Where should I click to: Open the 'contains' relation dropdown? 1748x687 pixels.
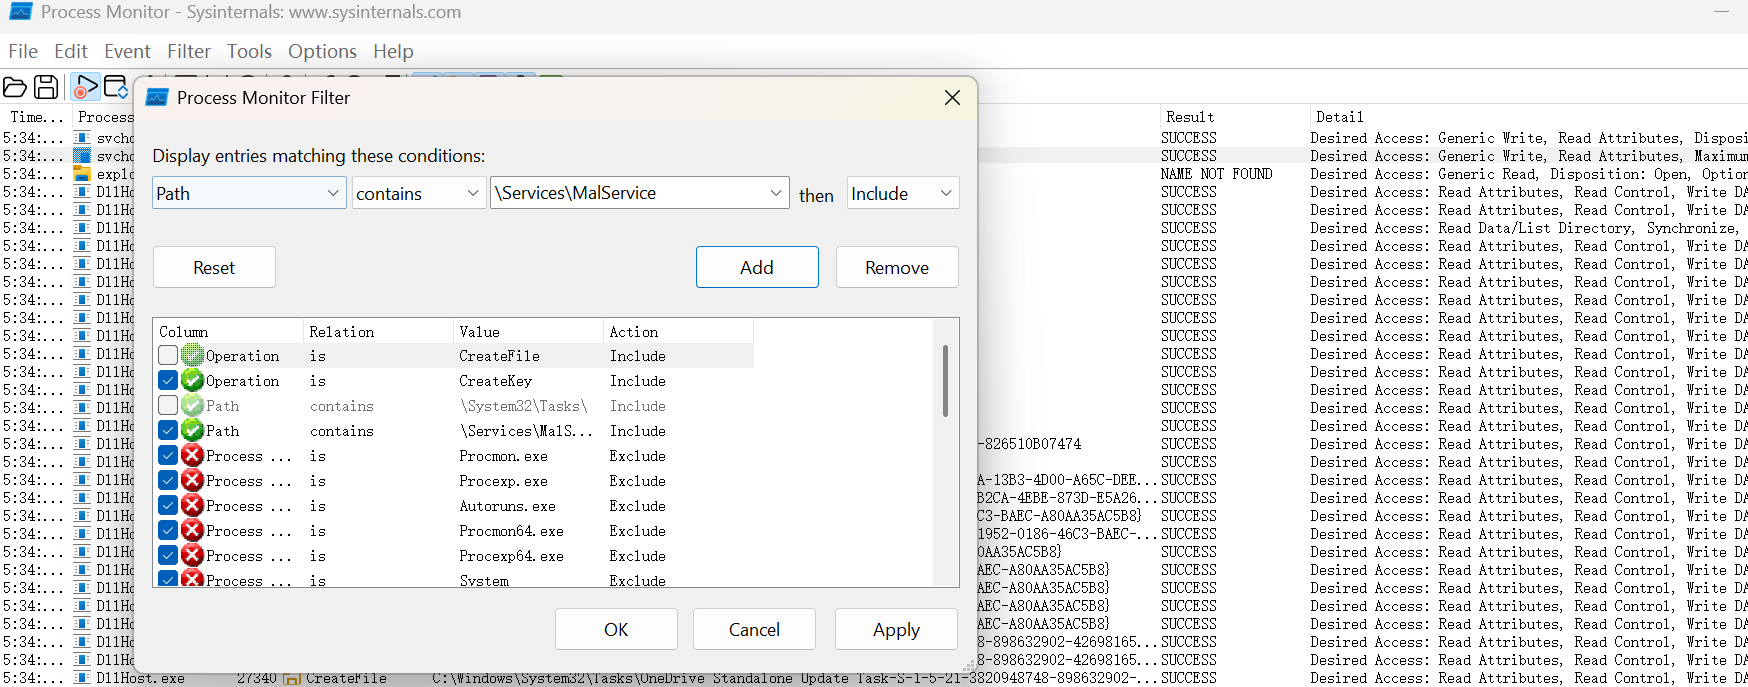(x=419, y=193)
